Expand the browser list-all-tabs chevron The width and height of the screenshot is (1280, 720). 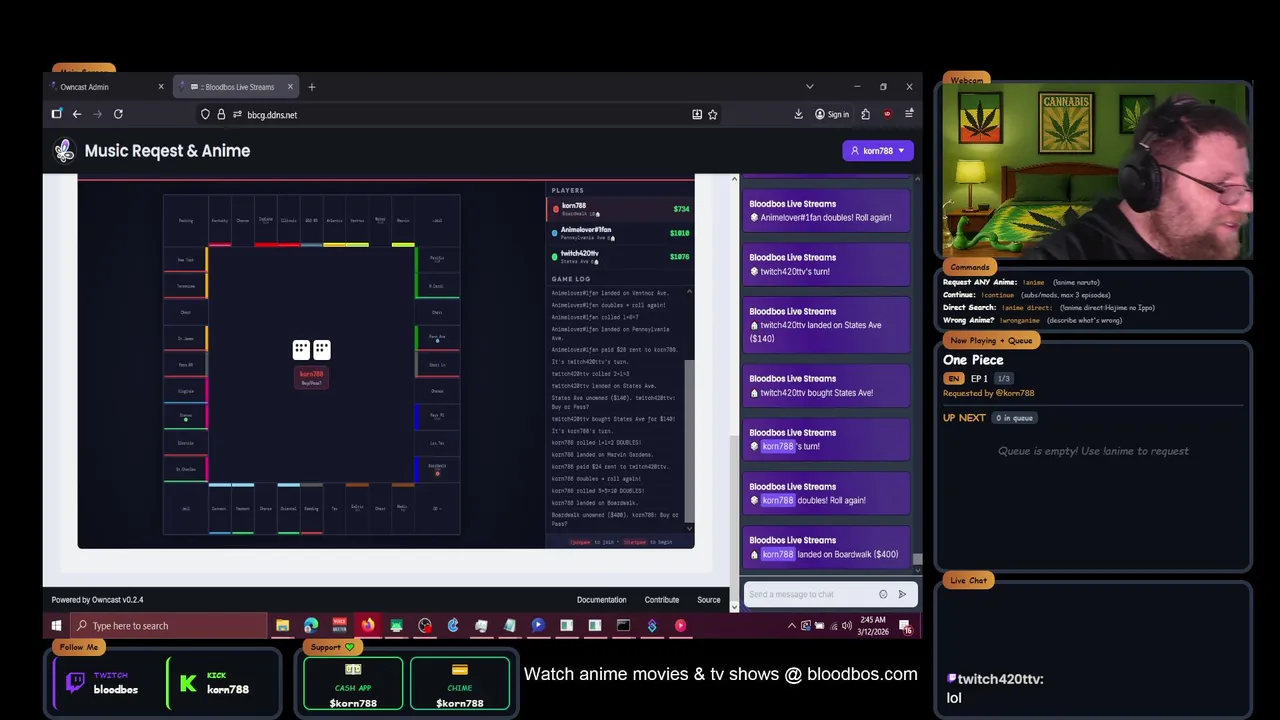[809, 87]
